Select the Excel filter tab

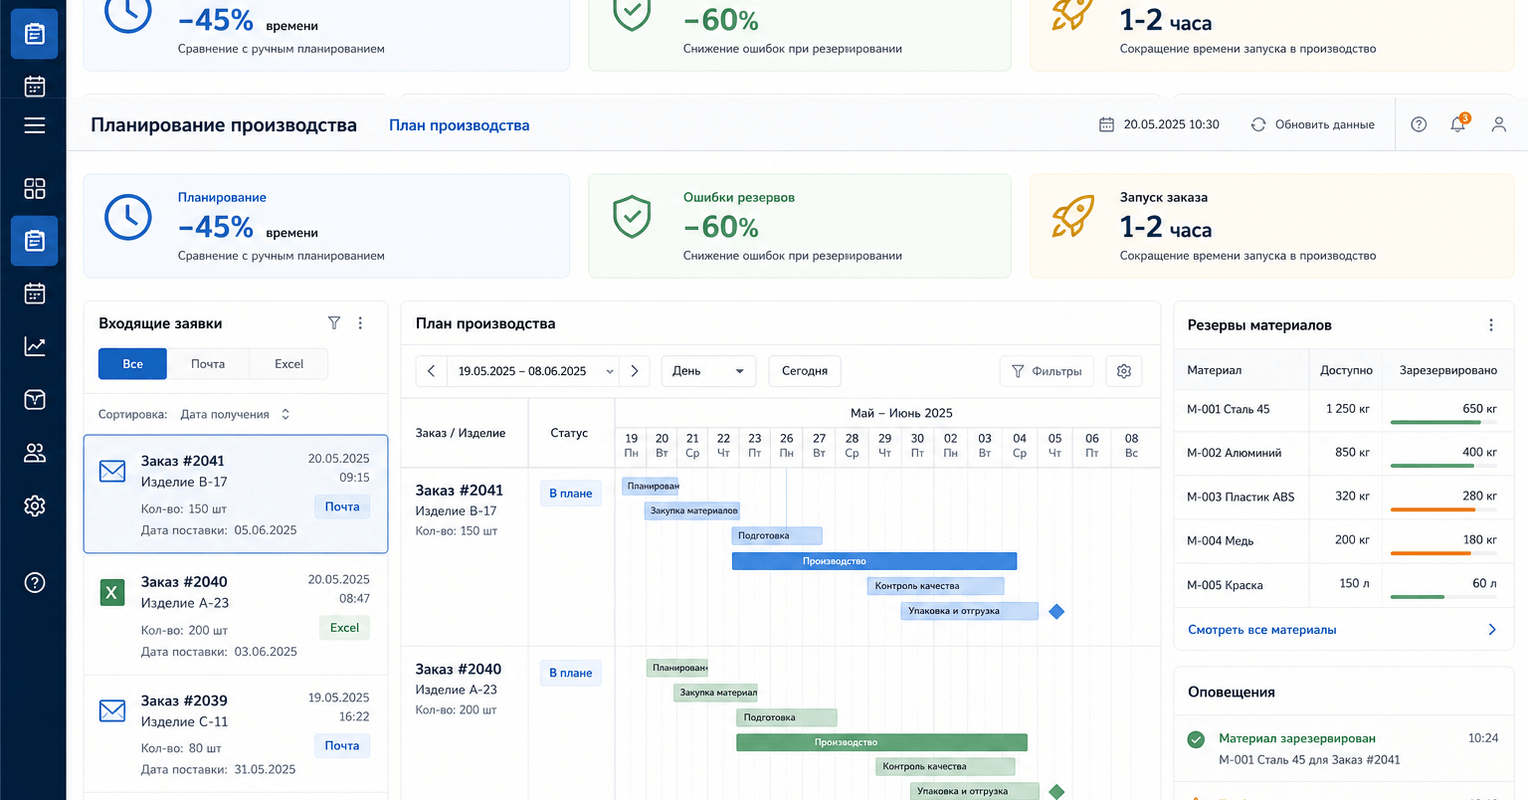coord(289,364)
